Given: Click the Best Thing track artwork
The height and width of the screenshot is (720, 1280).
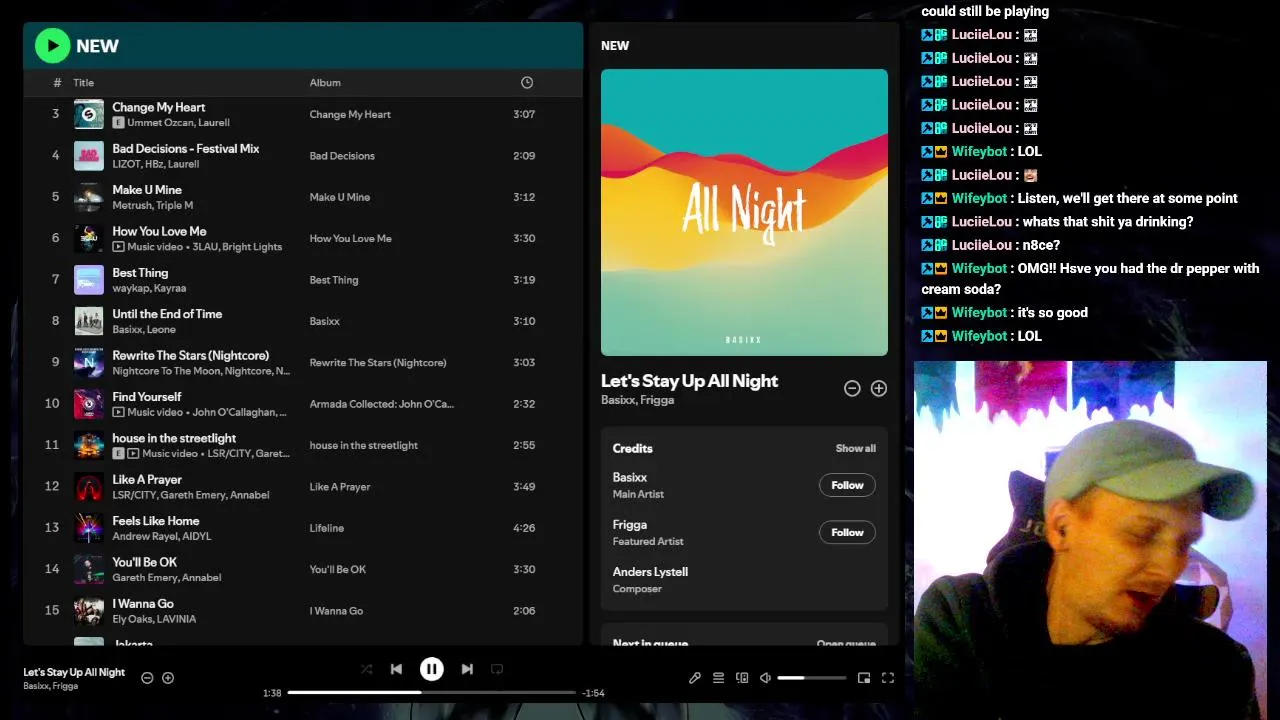Looking at the screenshot, I should tap(89, 280).
